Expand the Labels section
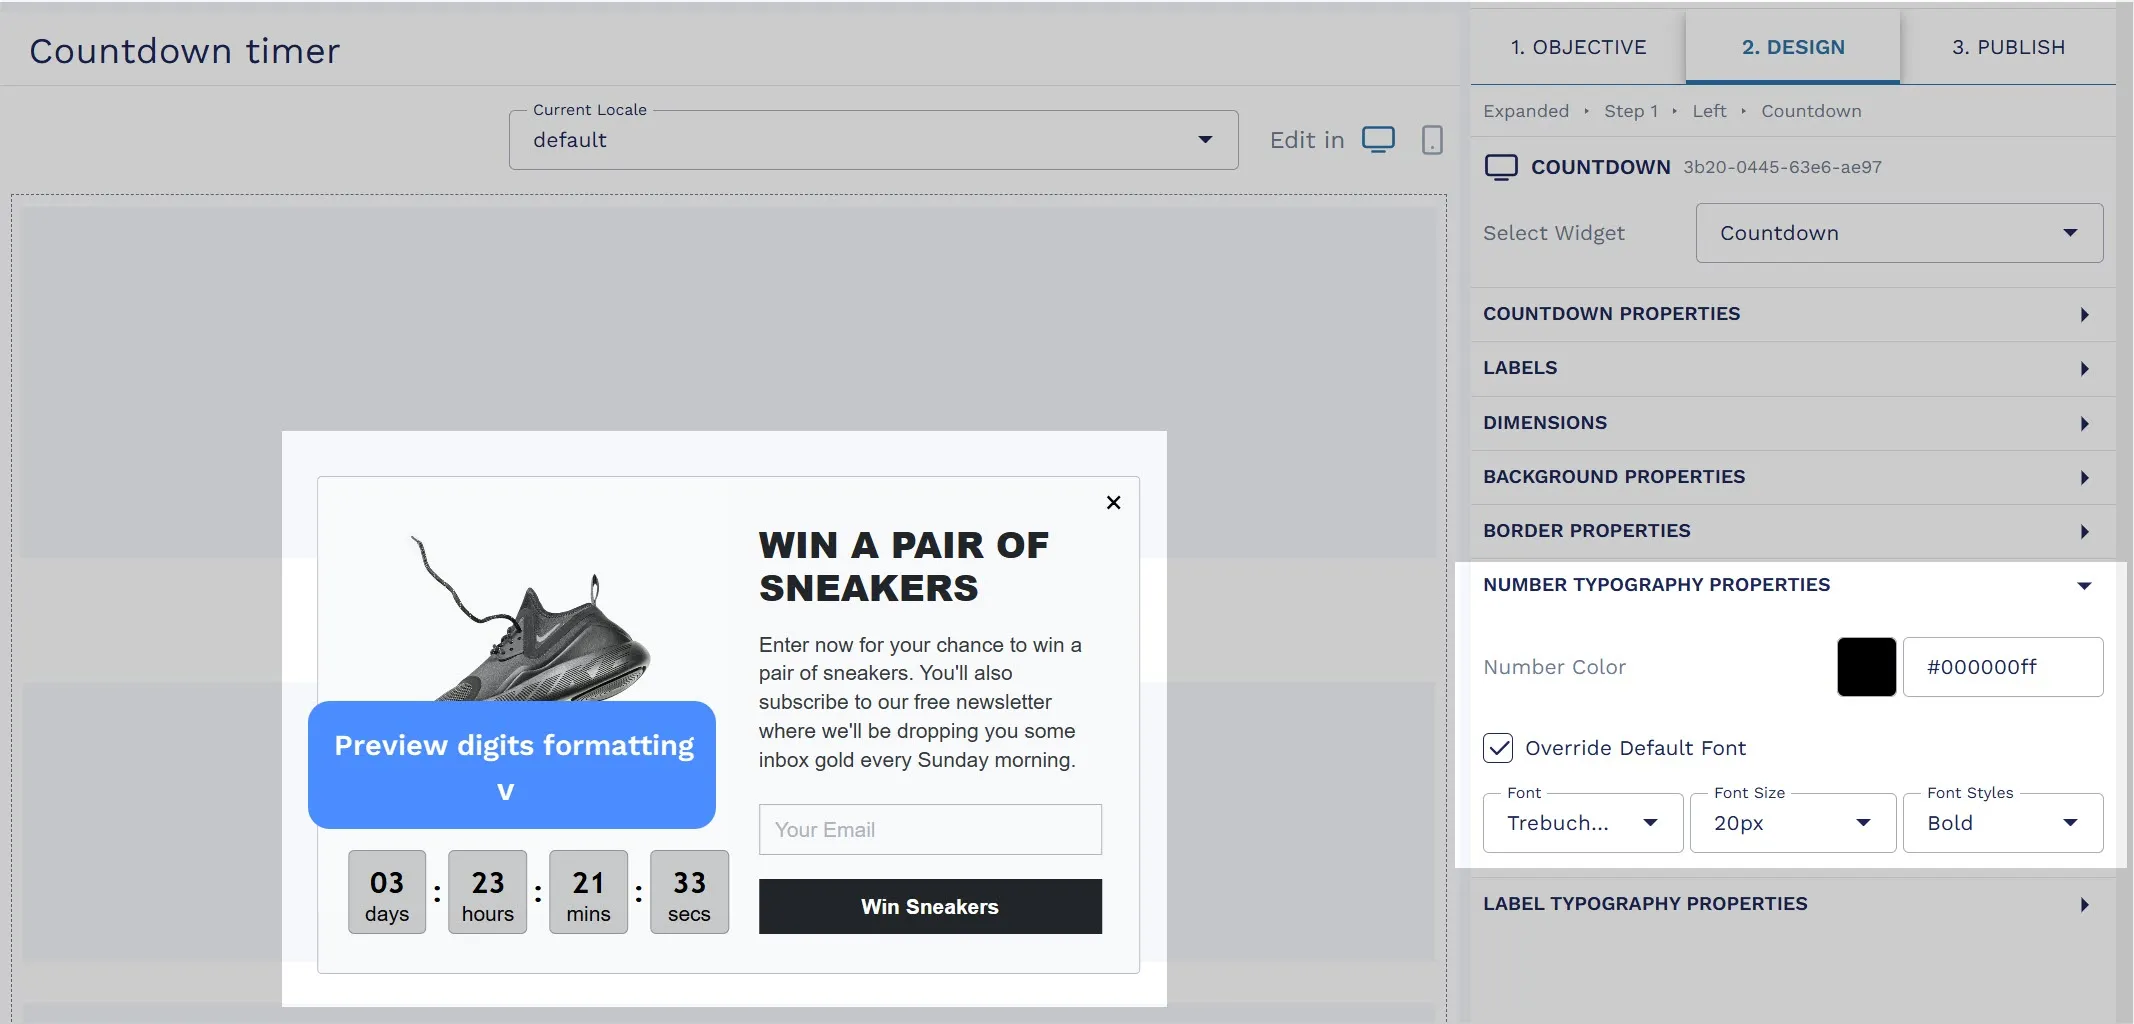The width and height of the screenshot is (2134, 1024). coord(1792,368)
